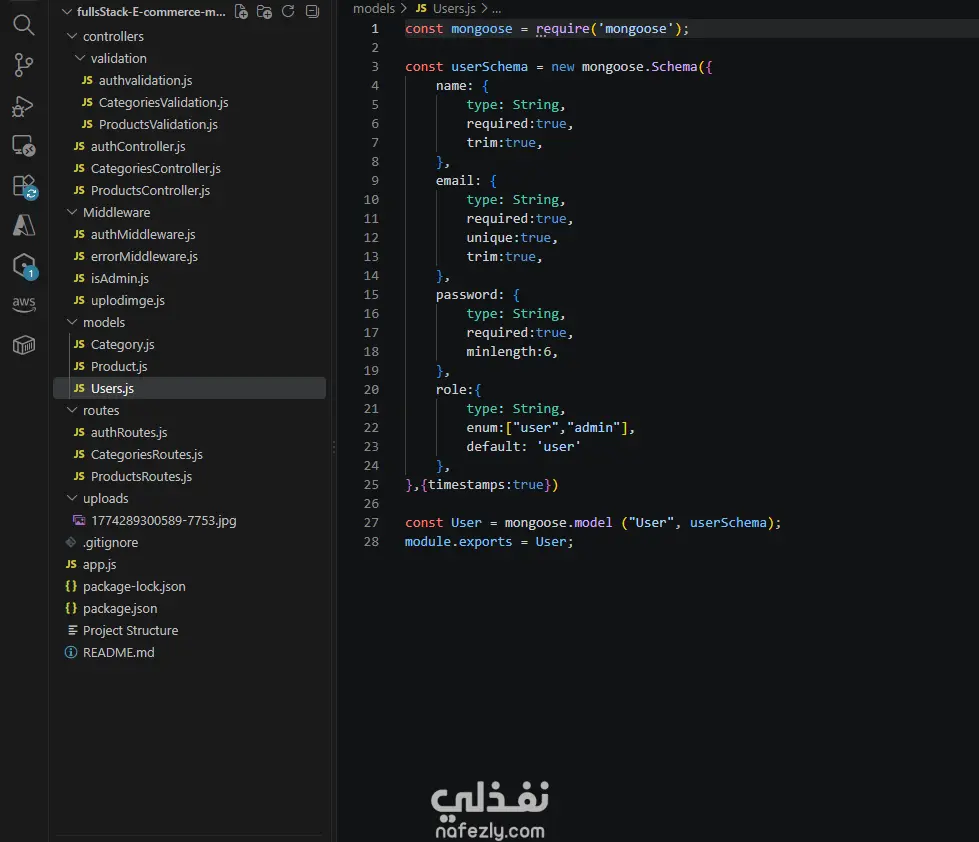
Task: Click line number 1 in gutter
Action: (x=375, y=29)
